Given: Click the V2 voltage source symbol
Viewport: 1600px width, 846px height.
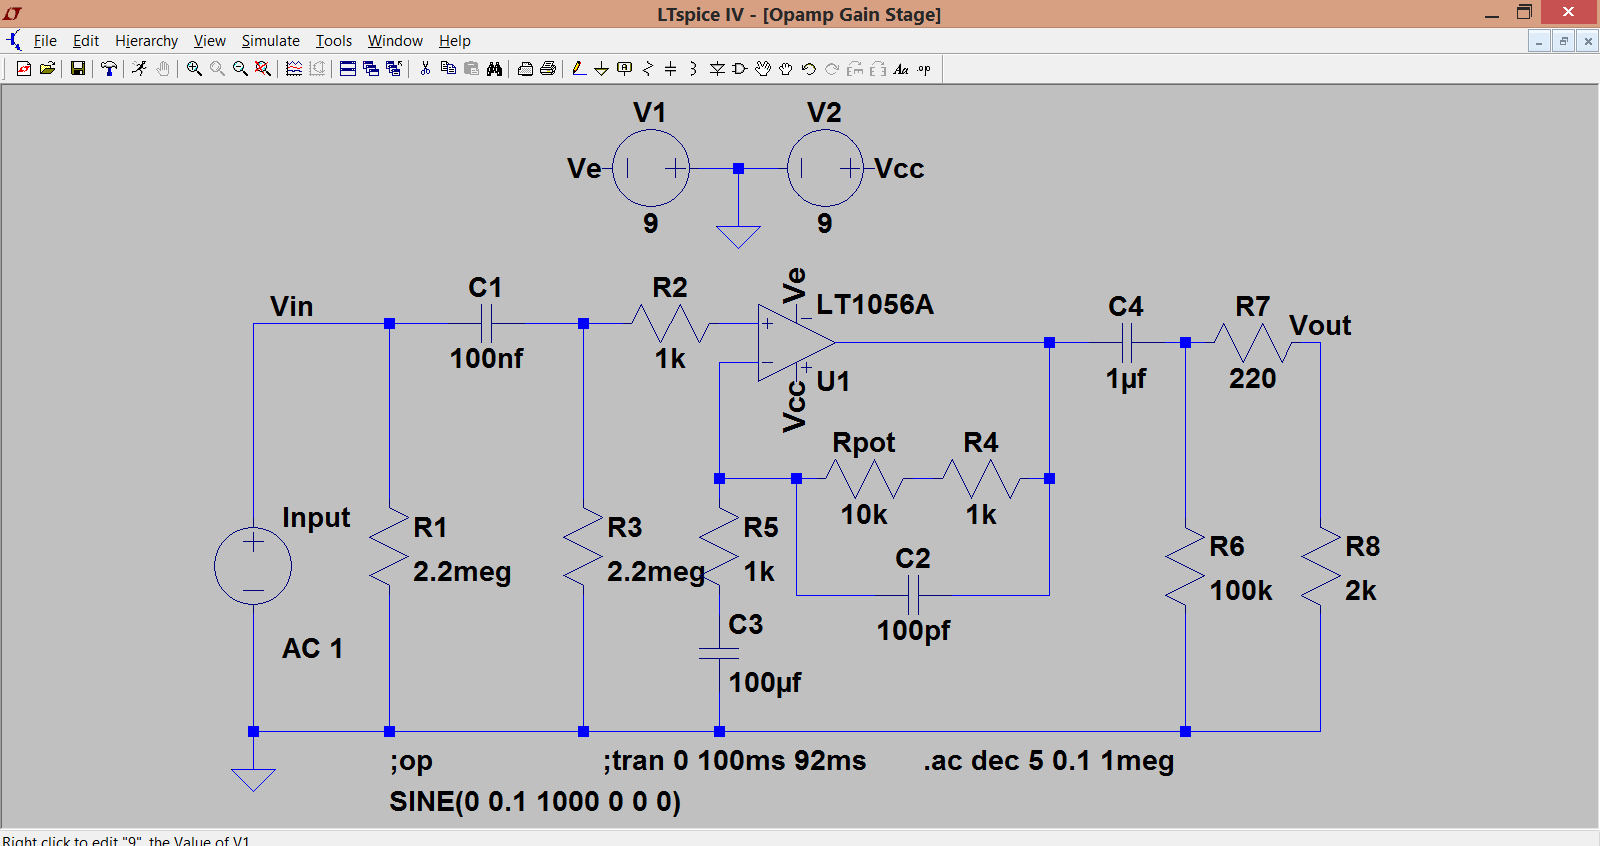Looking at the screenshot, I should point(825,168).
